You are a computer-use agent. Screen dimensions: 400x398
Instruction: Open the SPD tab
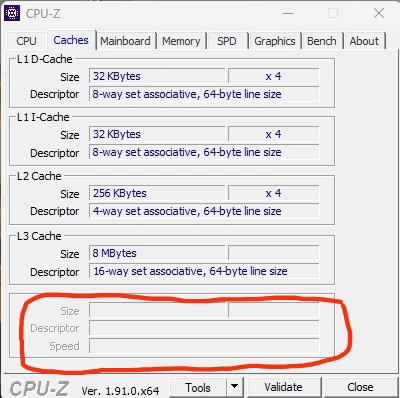[x=227, y=41]
